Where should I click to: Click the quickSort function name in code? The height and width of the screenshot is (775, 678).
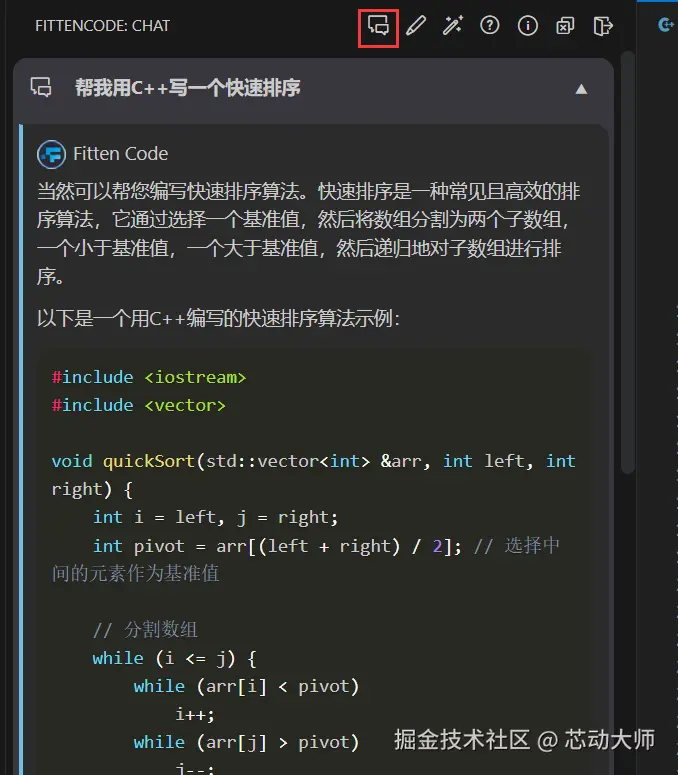[x=149, y=461]
